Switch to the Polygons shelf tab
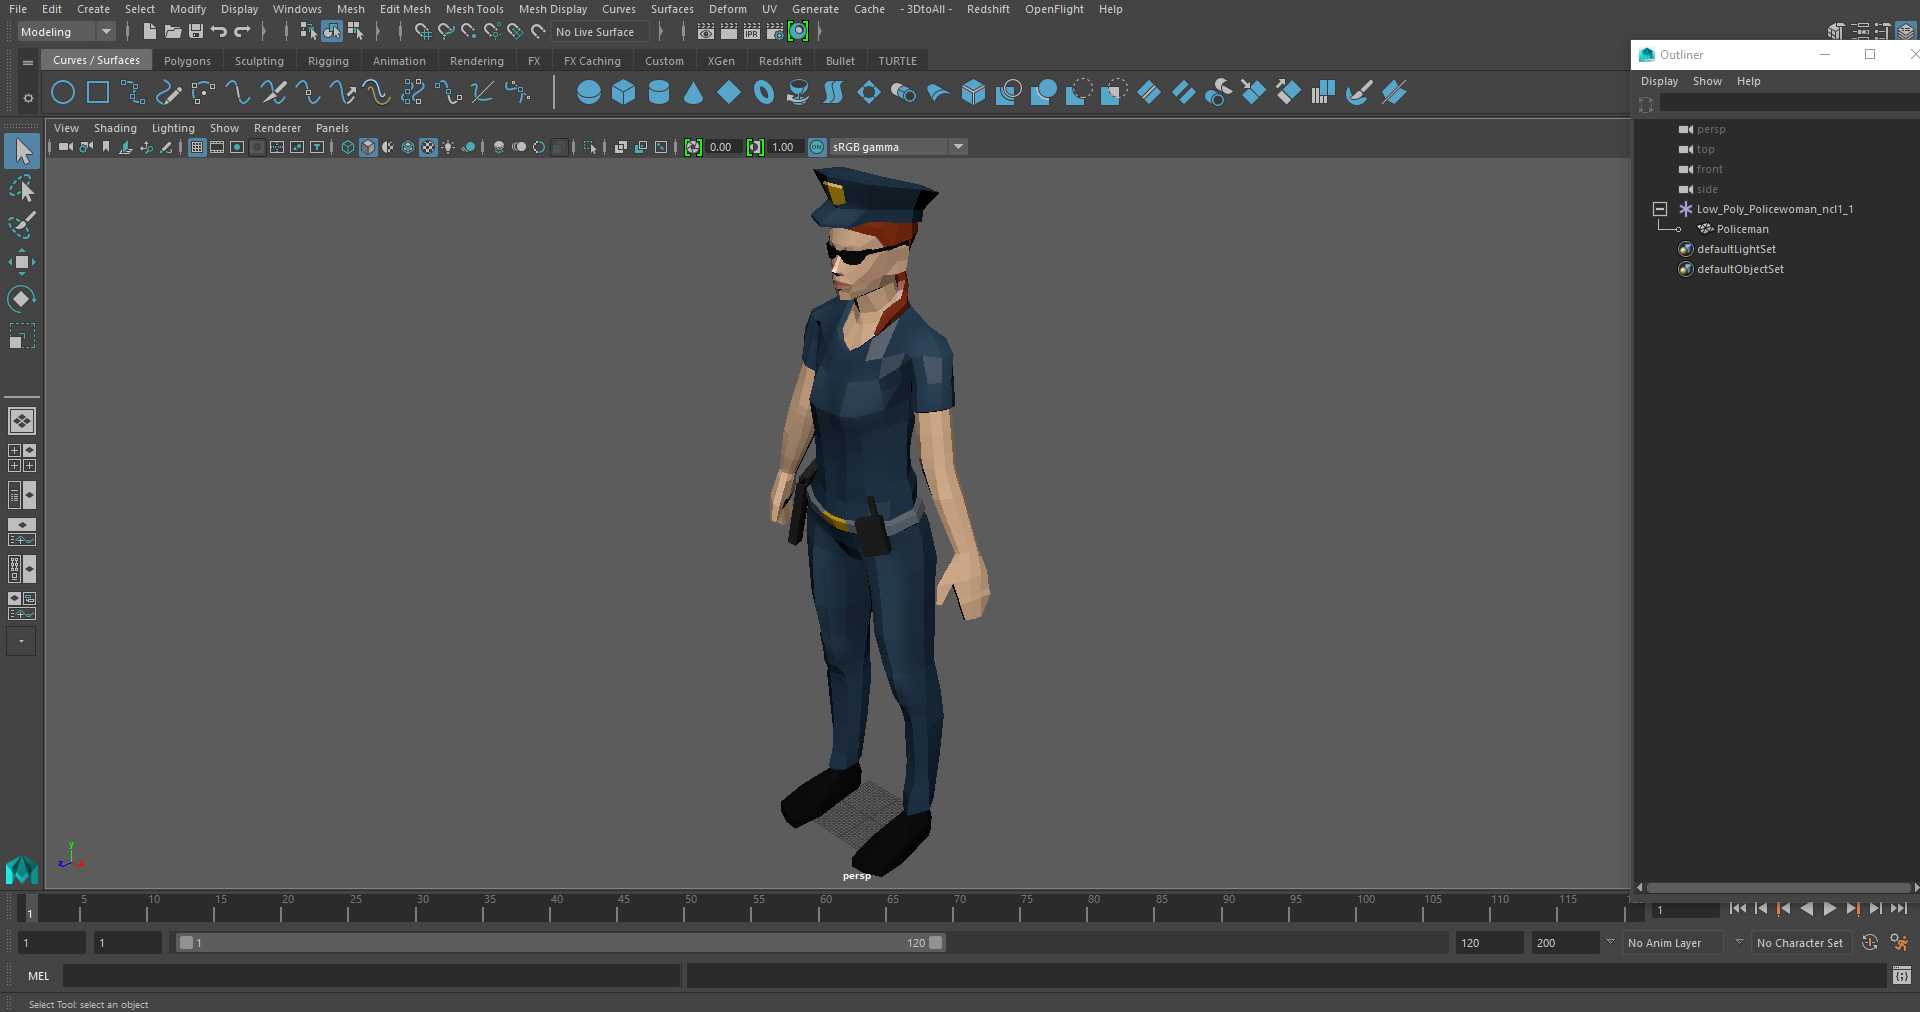The height and width of the screenshot is (1012, 1920). point(187,61)
